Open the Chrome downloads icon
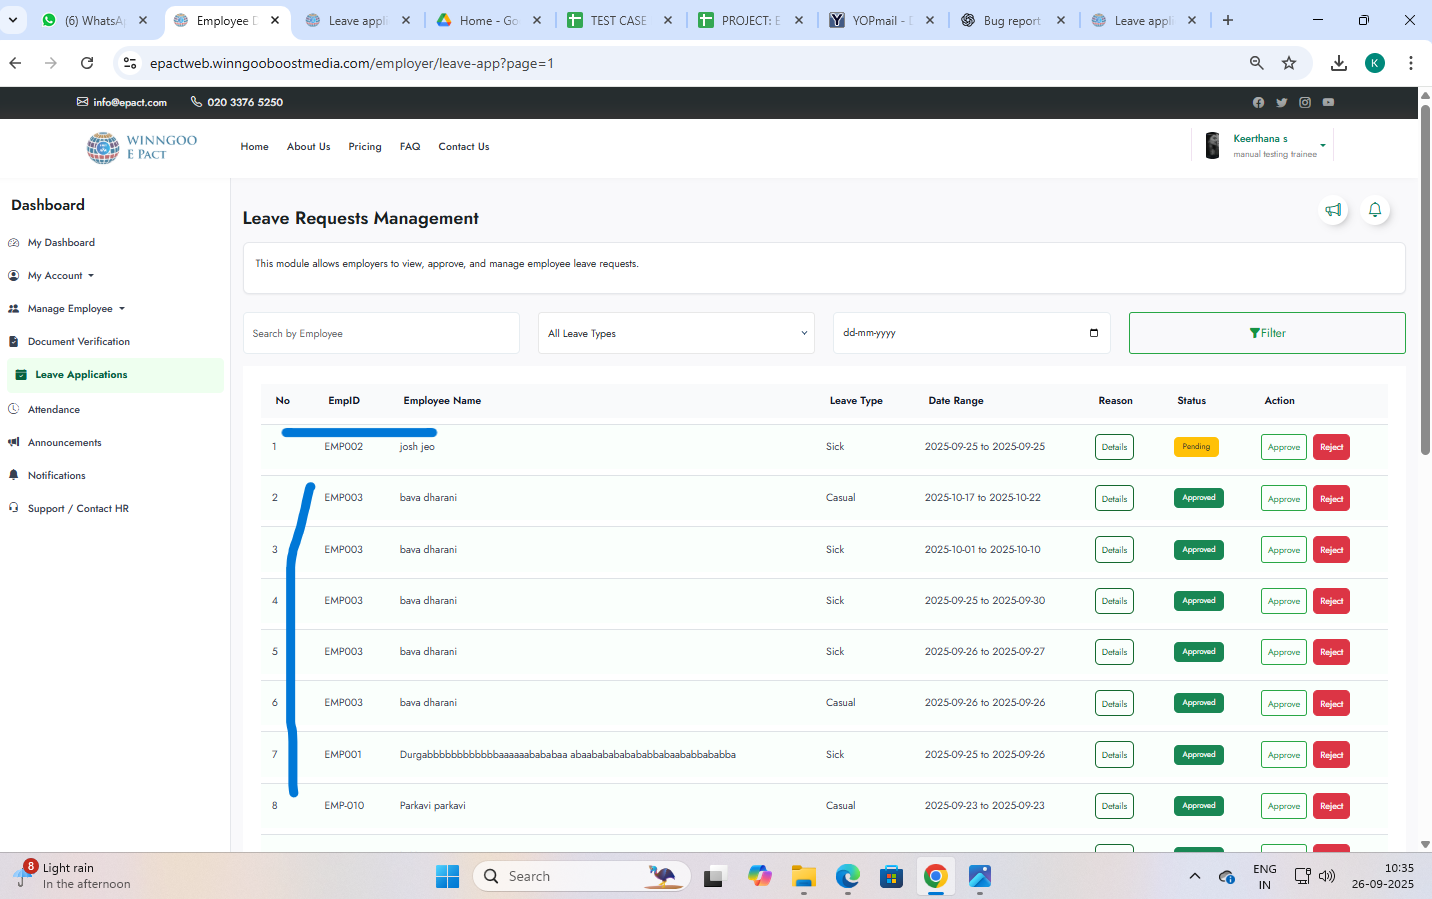Image resolution: width=1432 pixels, height=899 pixels. tap(1338, 63)
